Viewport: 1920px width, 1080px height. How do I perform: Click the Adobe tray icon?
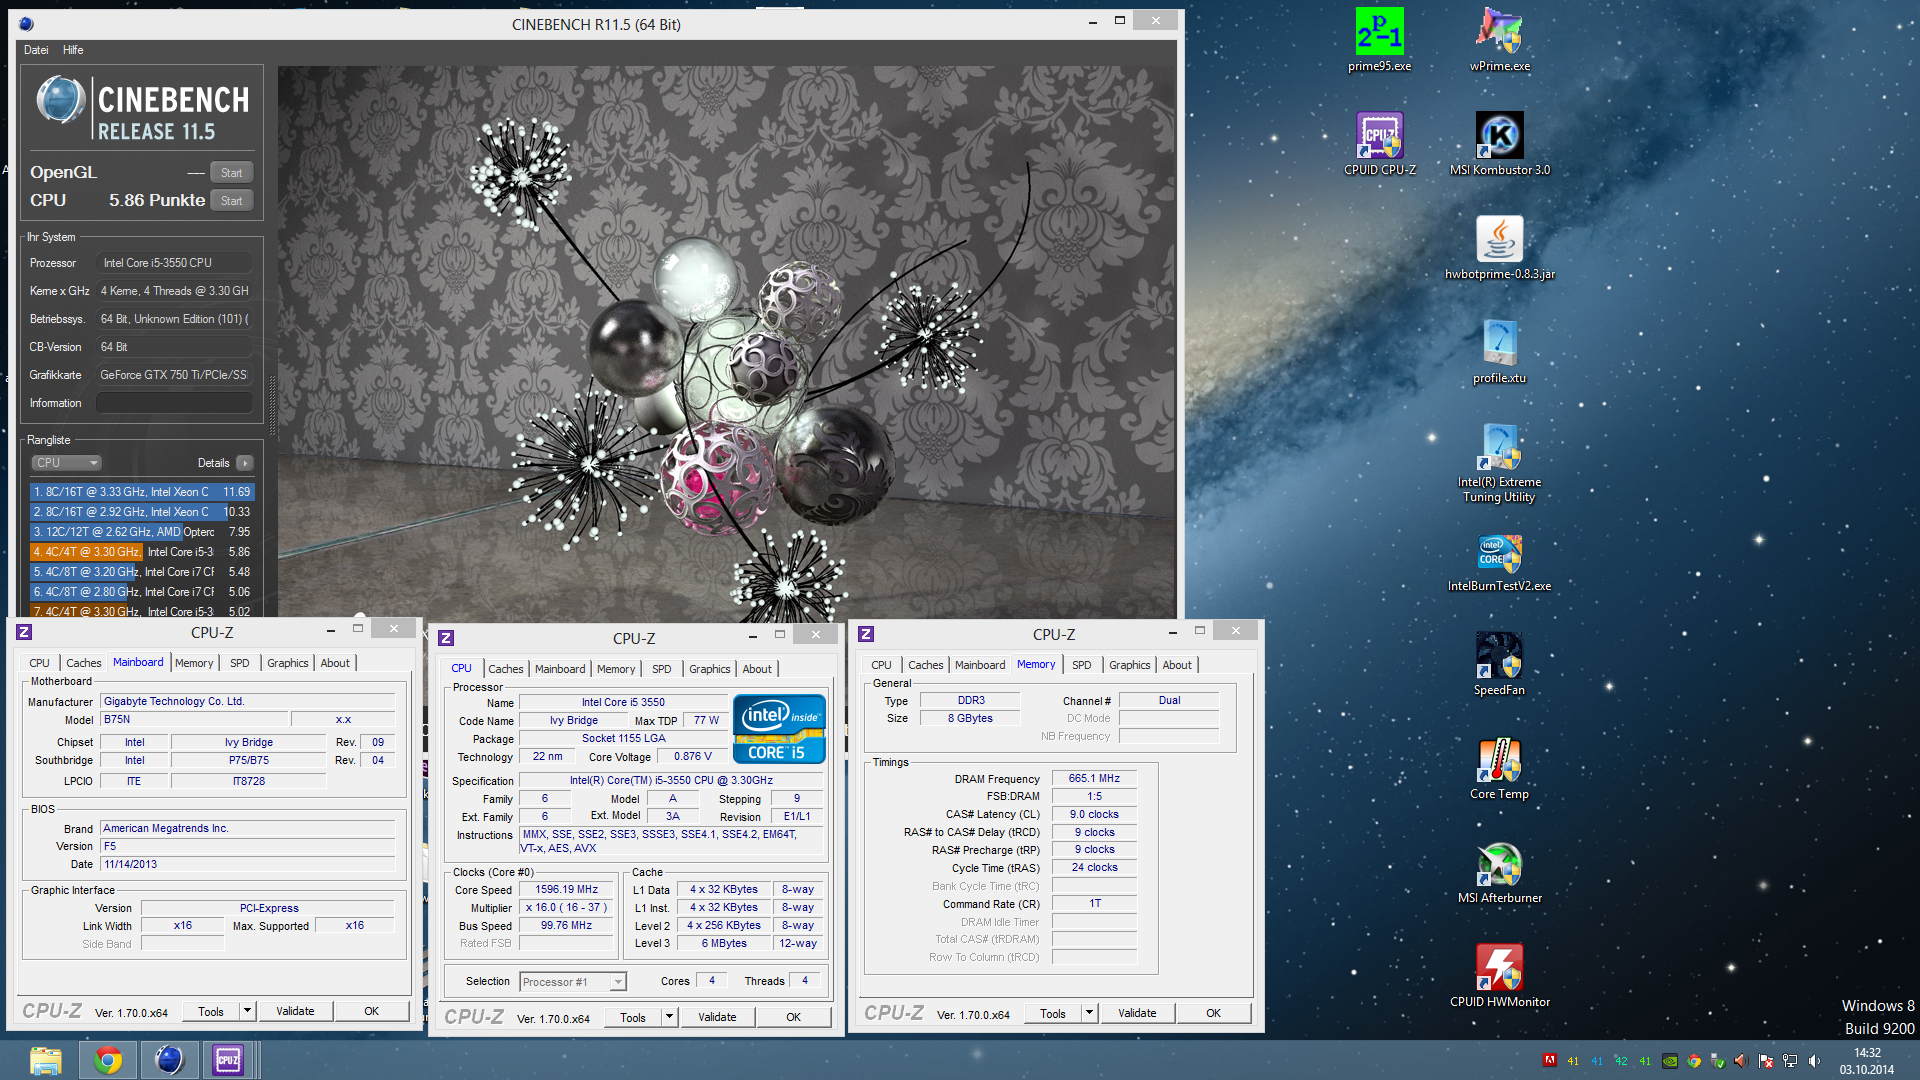coord(1549,1061)
